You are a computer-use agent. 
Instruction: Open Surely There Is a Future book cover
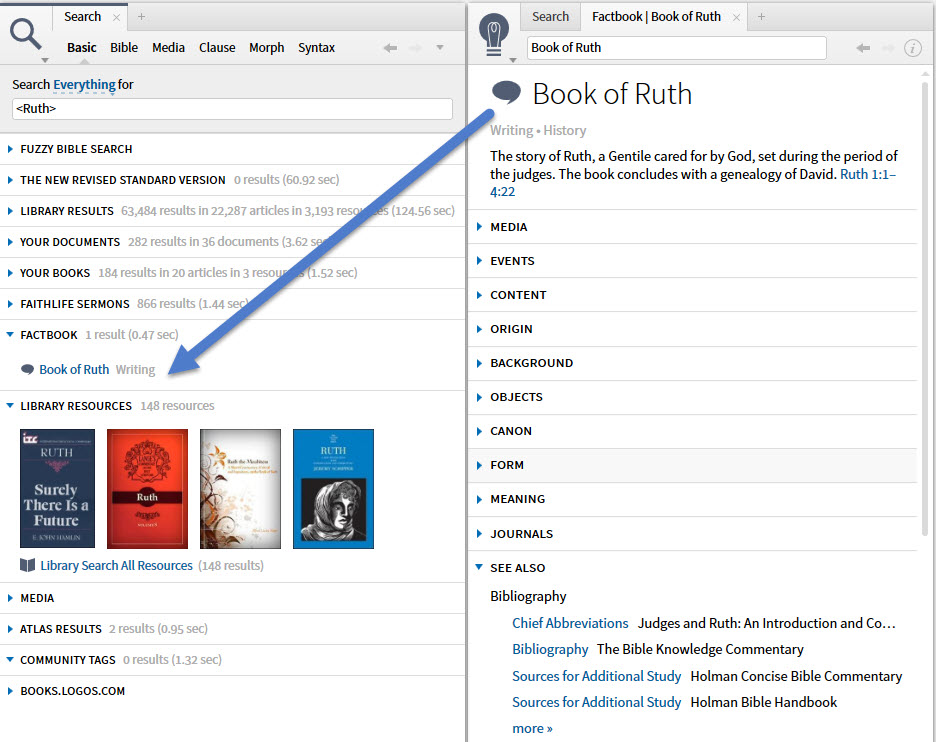(x=57, y=488)
